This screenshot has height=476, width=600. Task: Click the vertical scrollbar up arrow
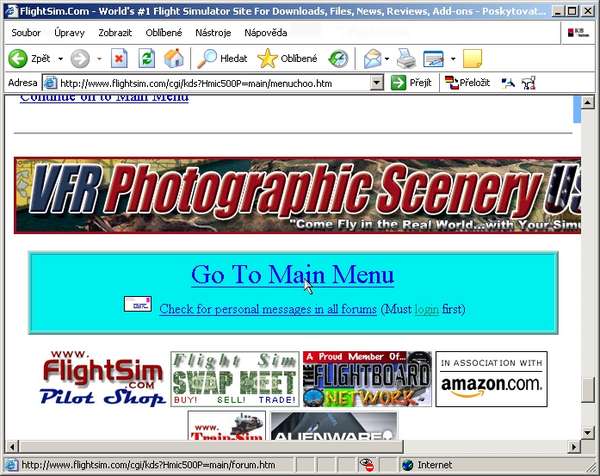pos(587,102)
